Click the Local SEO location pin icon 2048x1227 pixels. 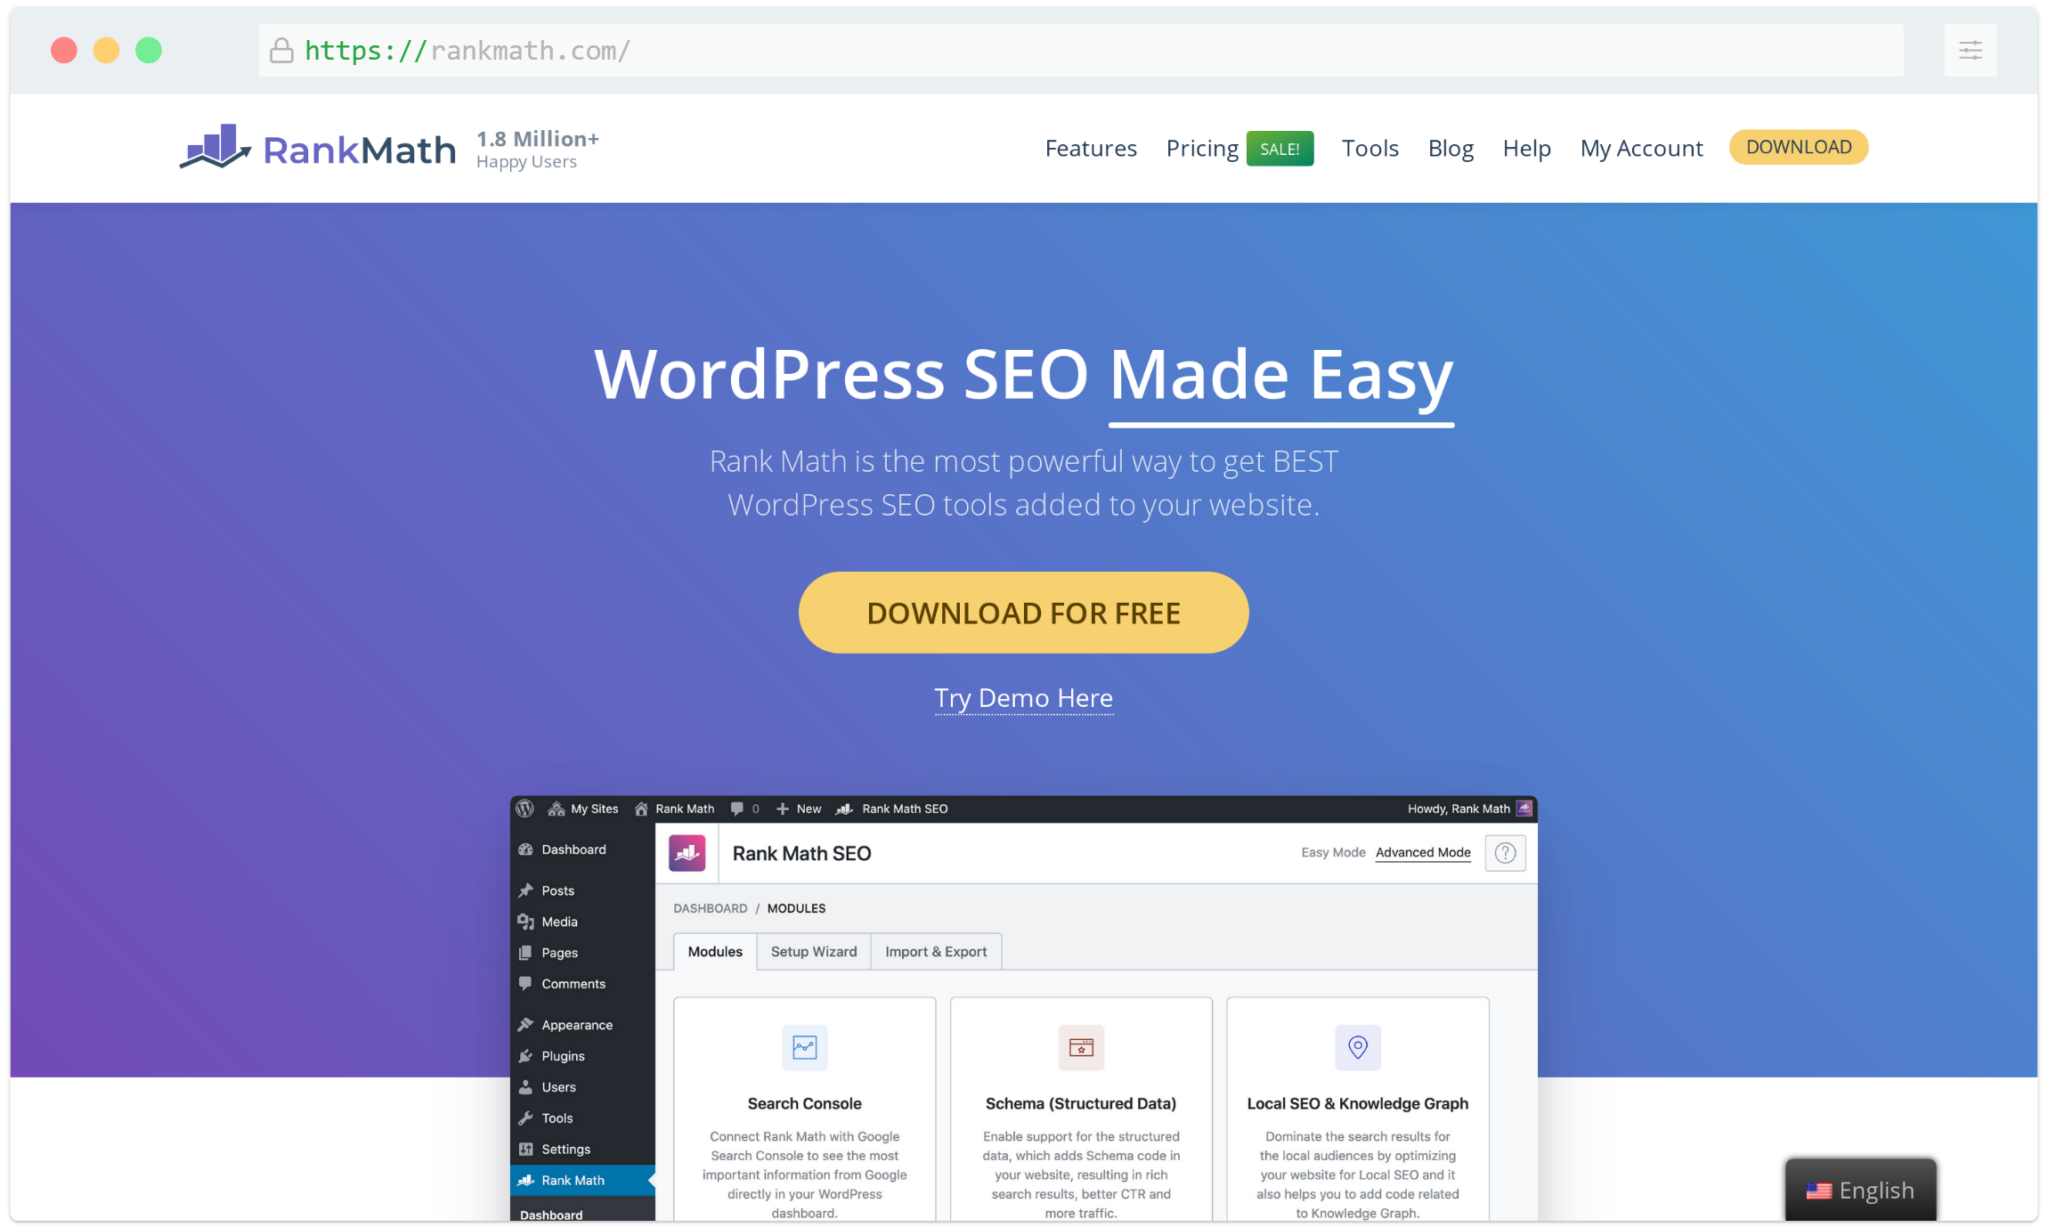pyautogui.click(x=1357, y=1047)
